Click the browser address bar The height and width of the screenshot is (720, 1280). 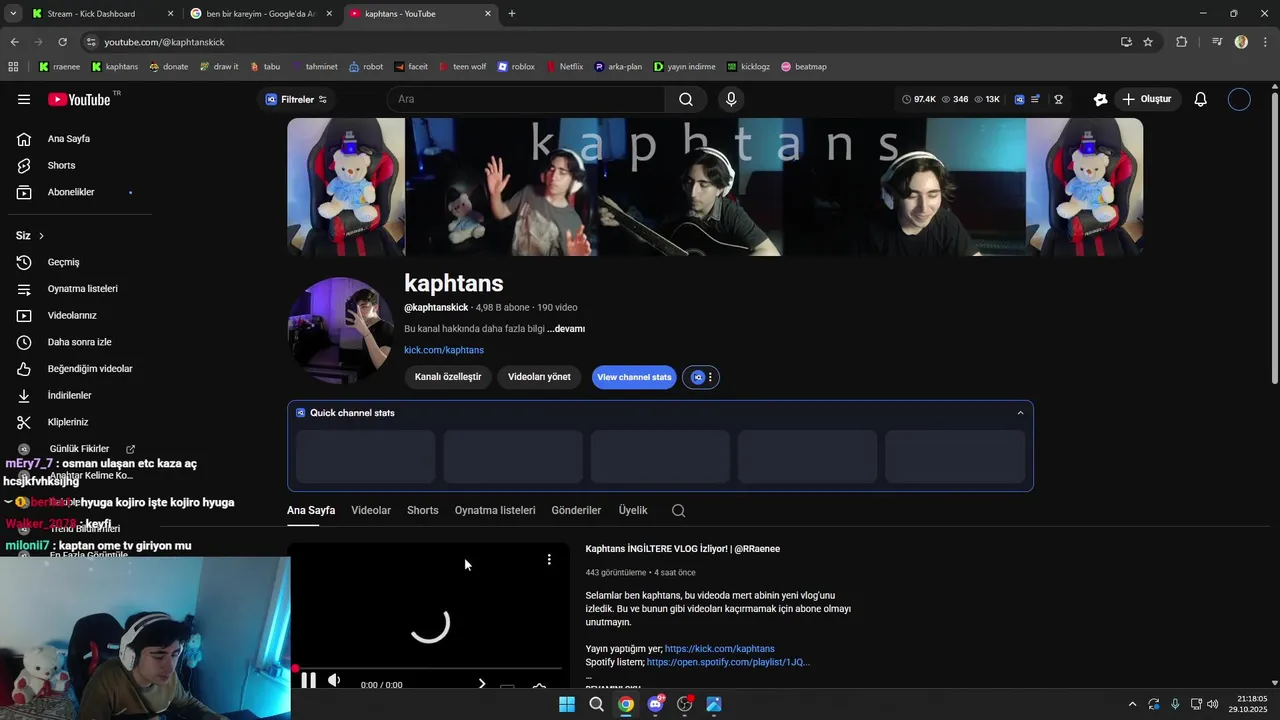[x=600, y=42]
